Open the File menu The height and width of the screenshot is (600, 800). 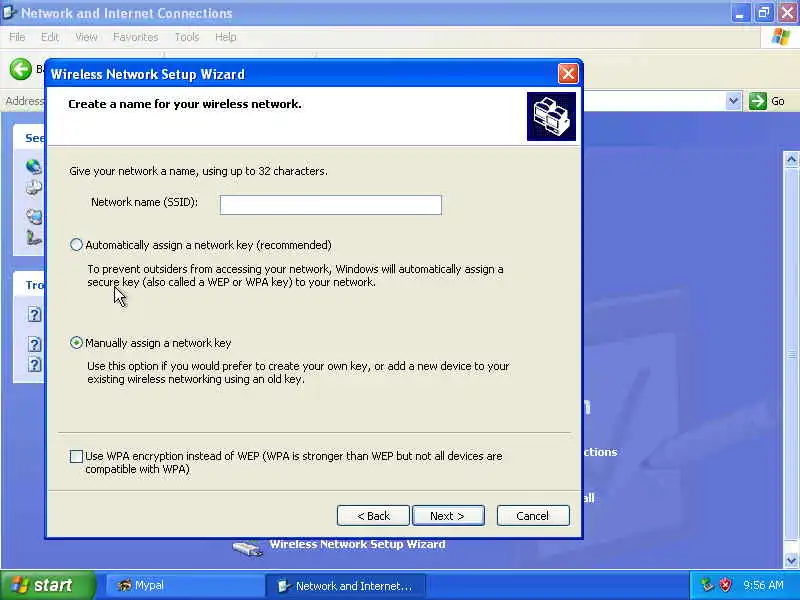17,37
